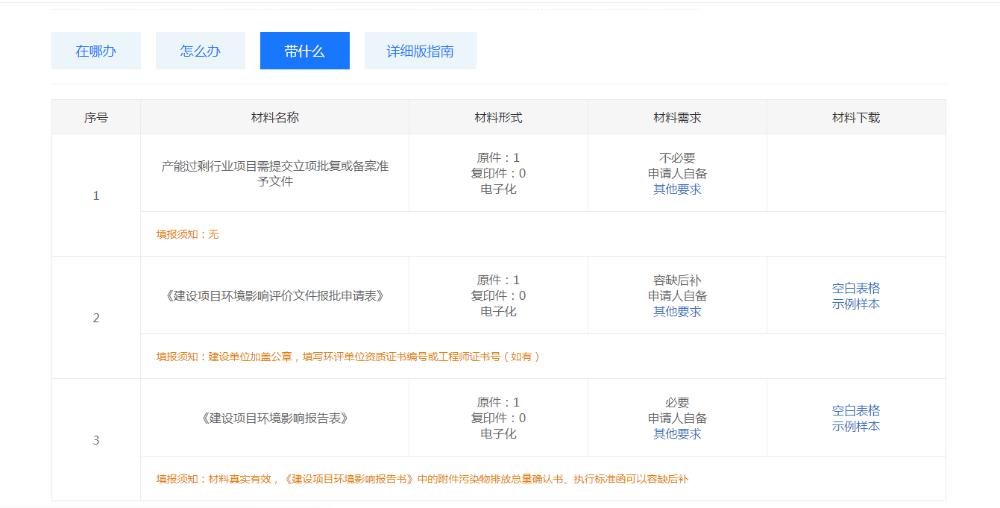View 示例样本 for 《建设项目环境影响报告表》

coord(856,426)
